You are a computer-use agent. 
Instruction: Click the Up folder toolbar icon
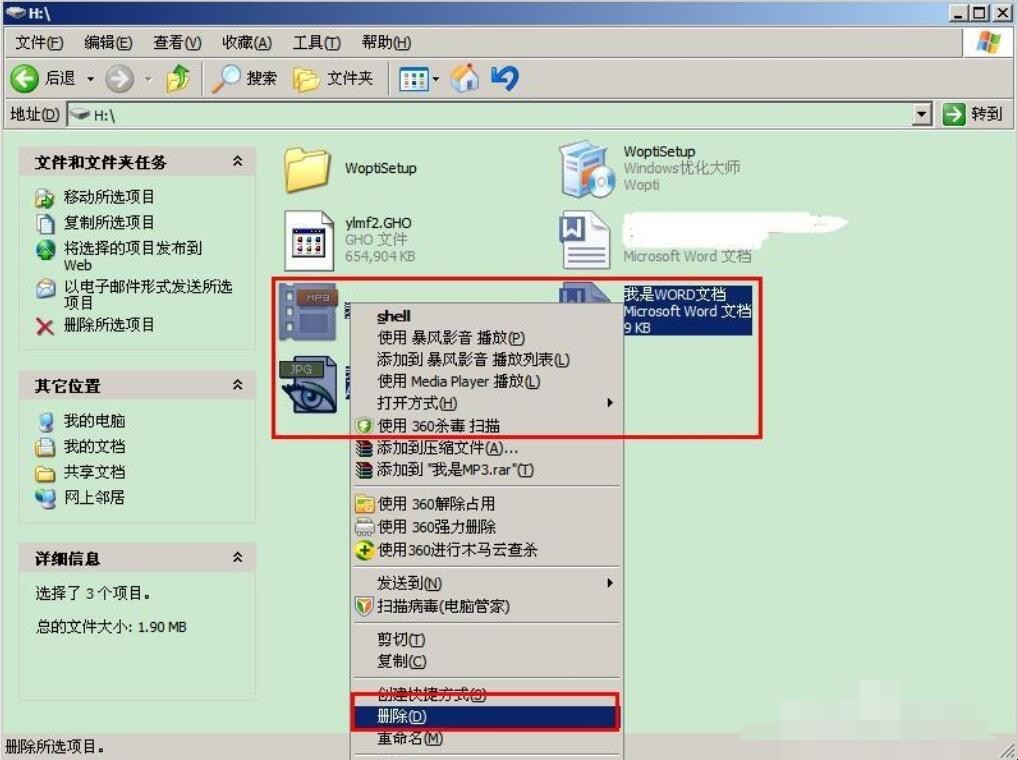pos(178,78)
